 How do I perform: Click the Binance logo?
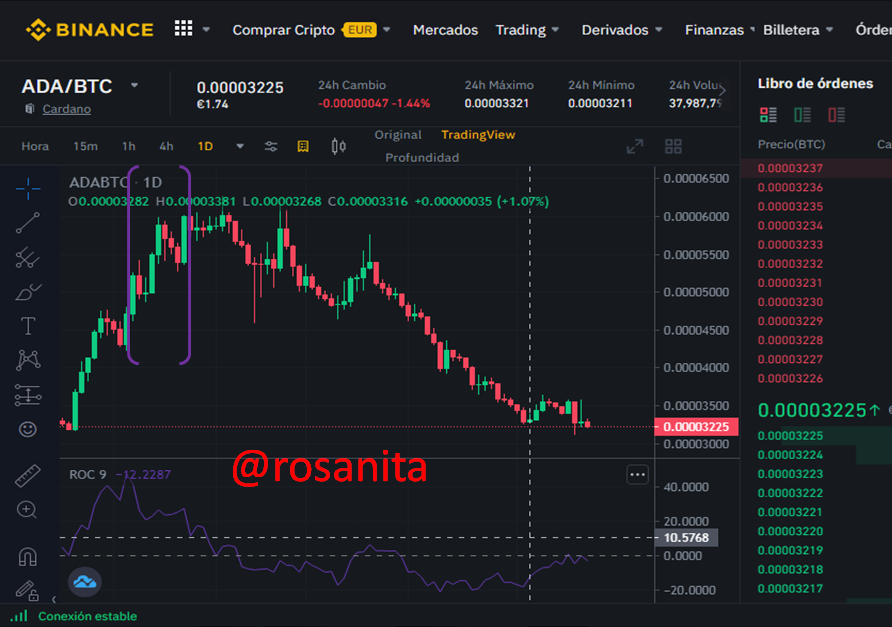(89, 30)
